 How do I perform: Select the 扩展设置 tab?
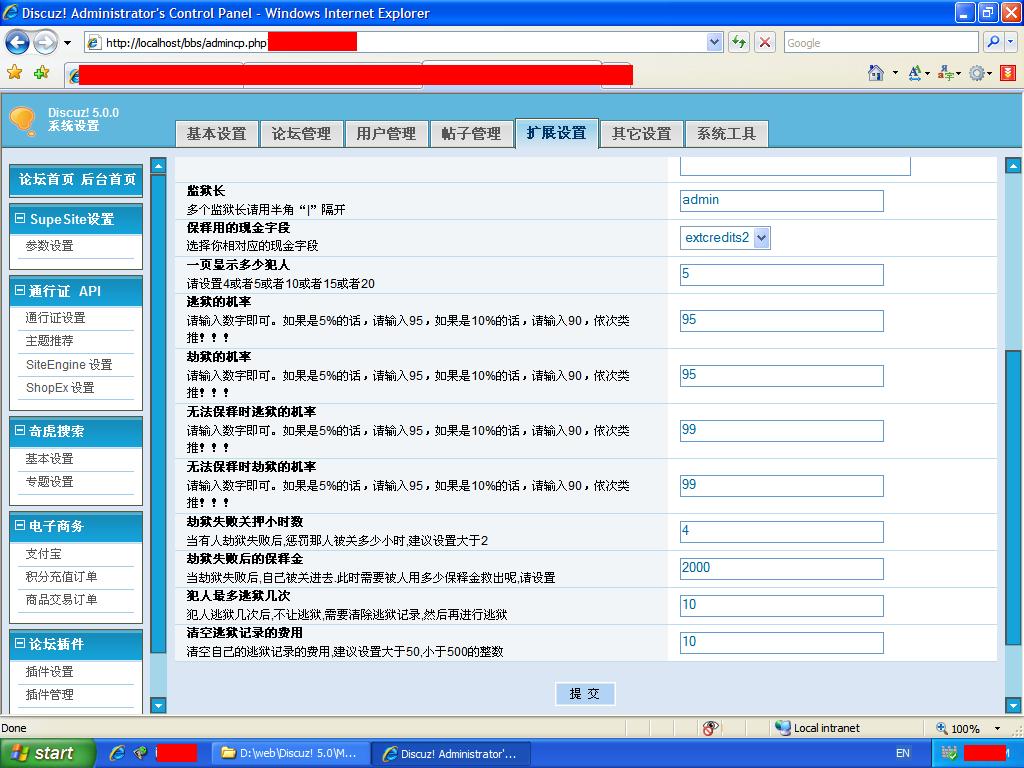(556, 133)
